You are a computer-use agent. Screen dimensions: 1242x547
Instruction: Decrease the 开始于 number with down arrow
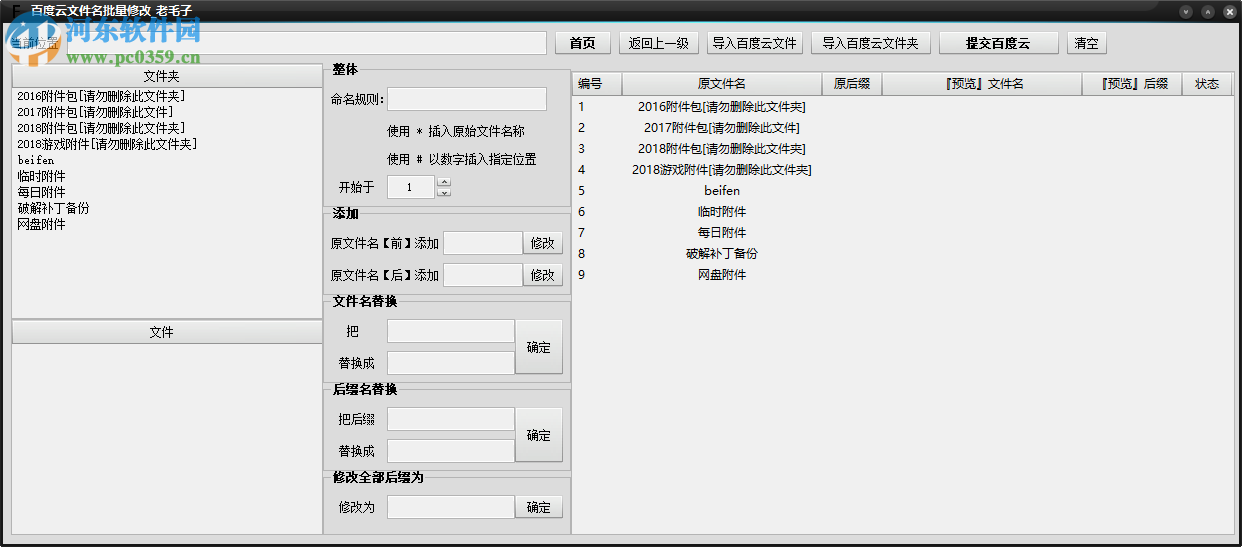[x=444, y=192]
